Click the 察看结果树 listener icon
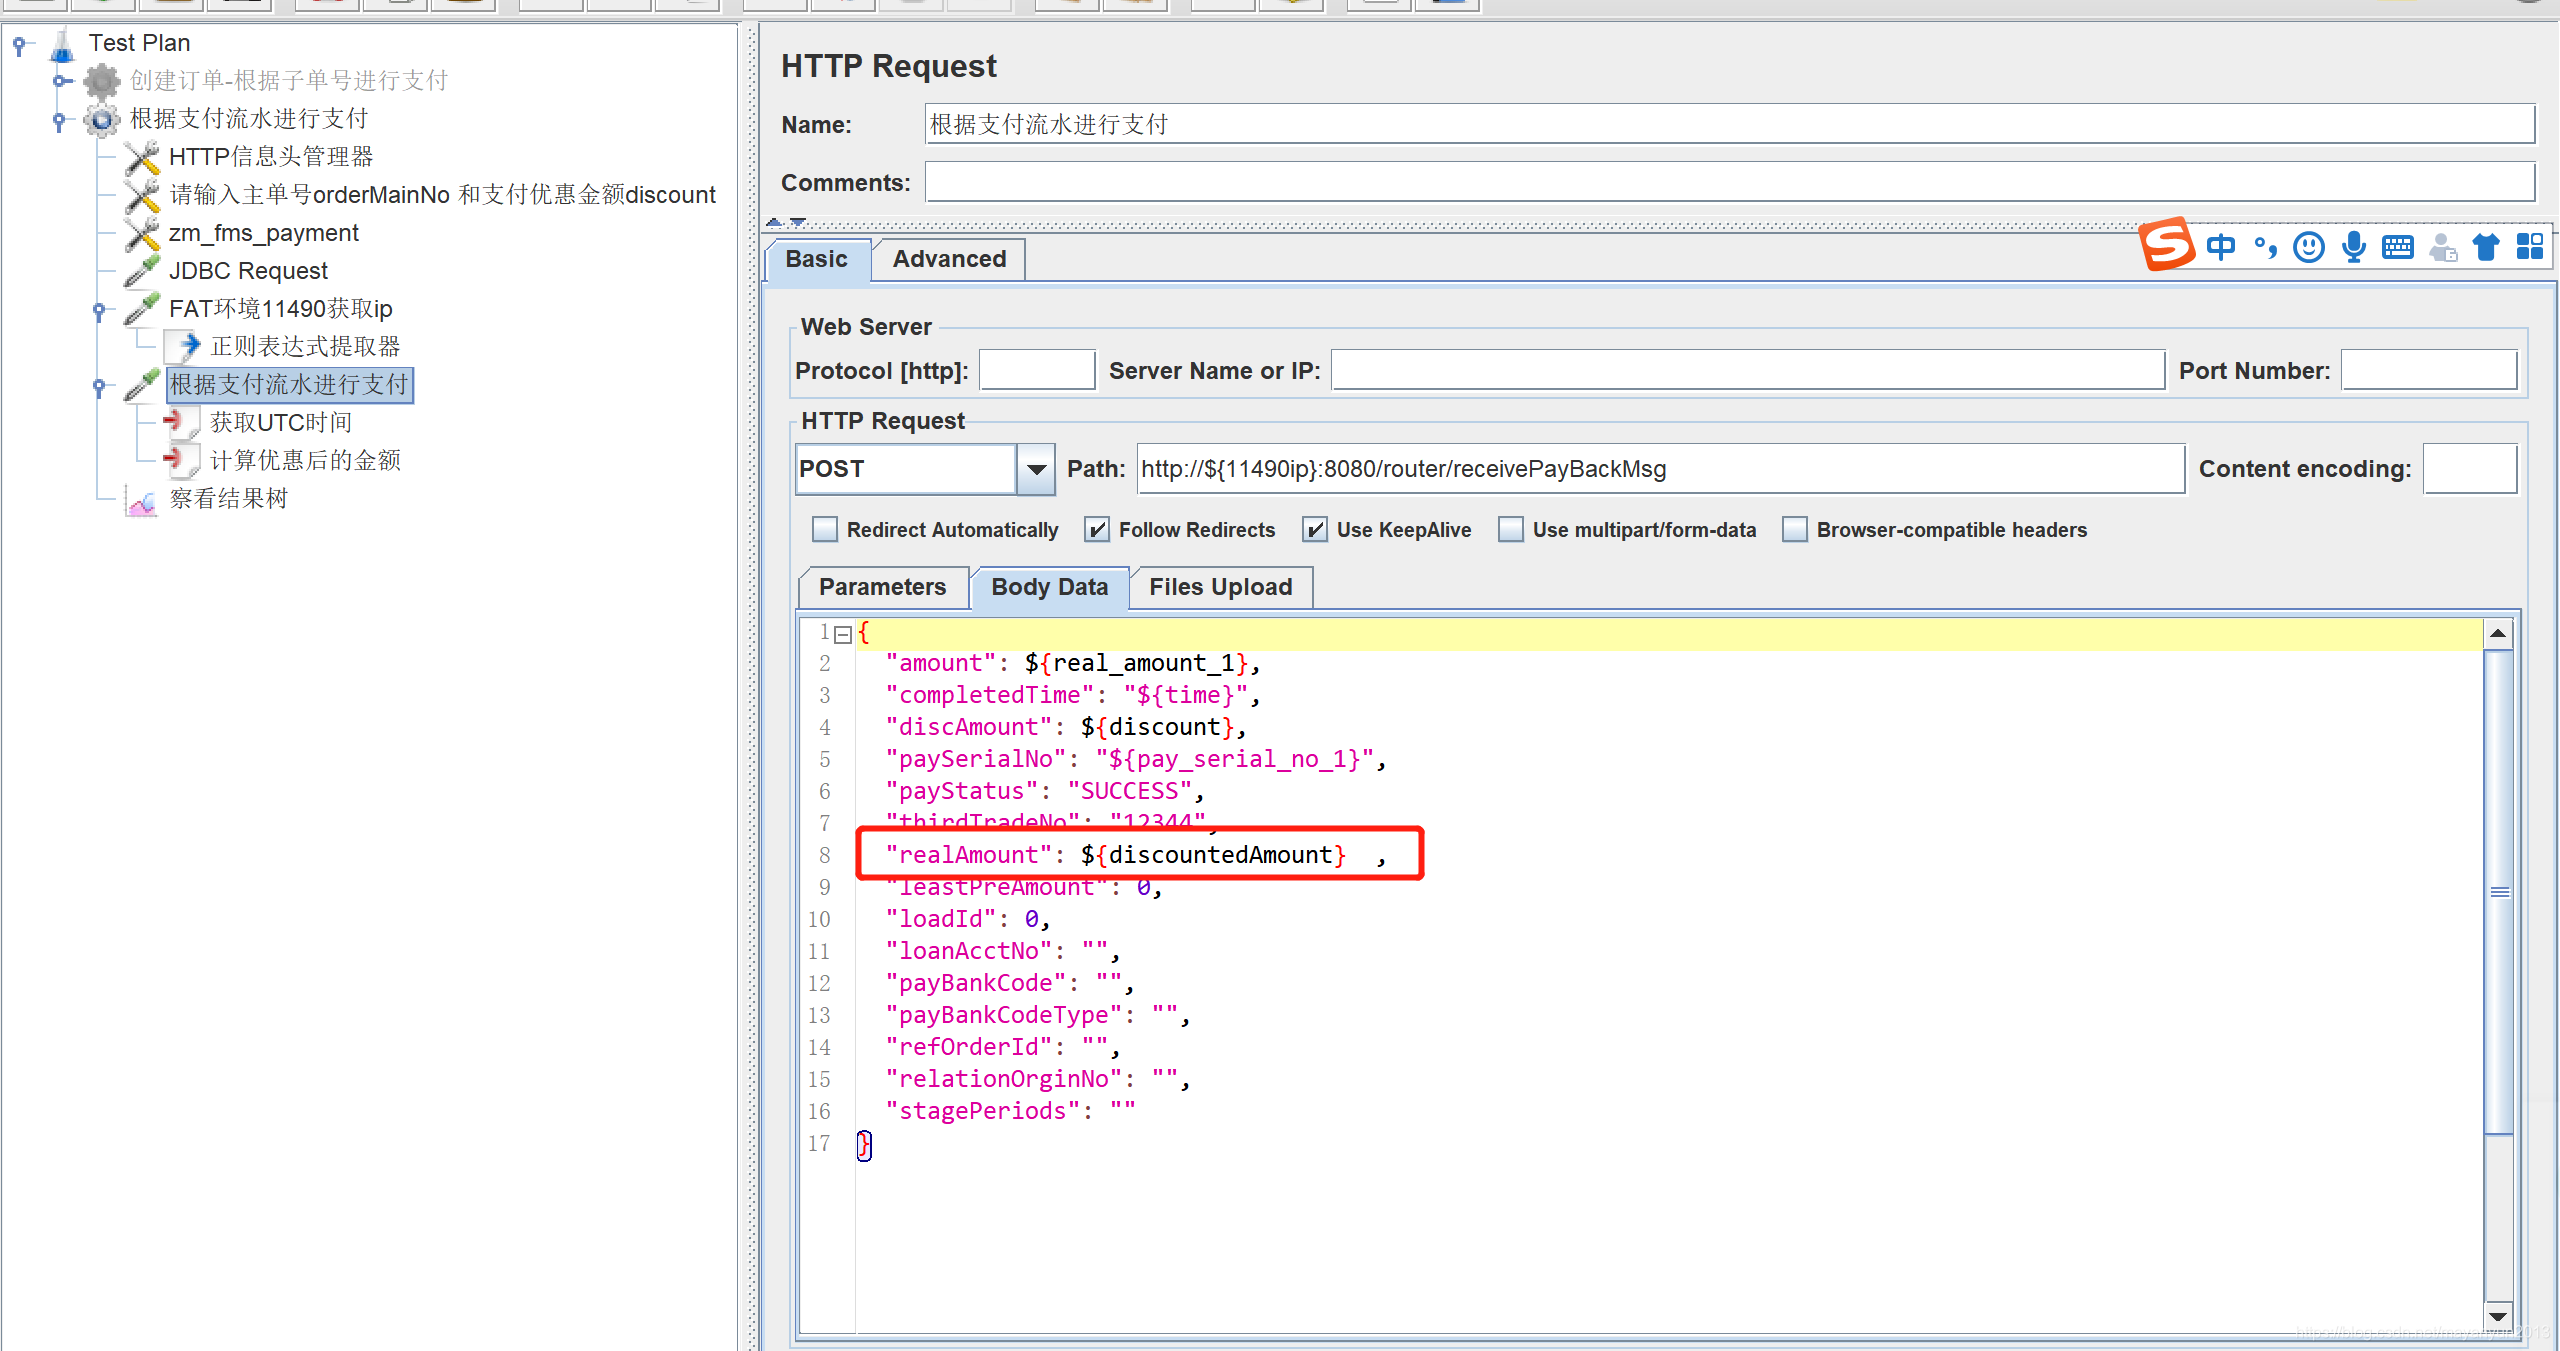Screen dimensions: 2560x1351 [x=143, y=499]
